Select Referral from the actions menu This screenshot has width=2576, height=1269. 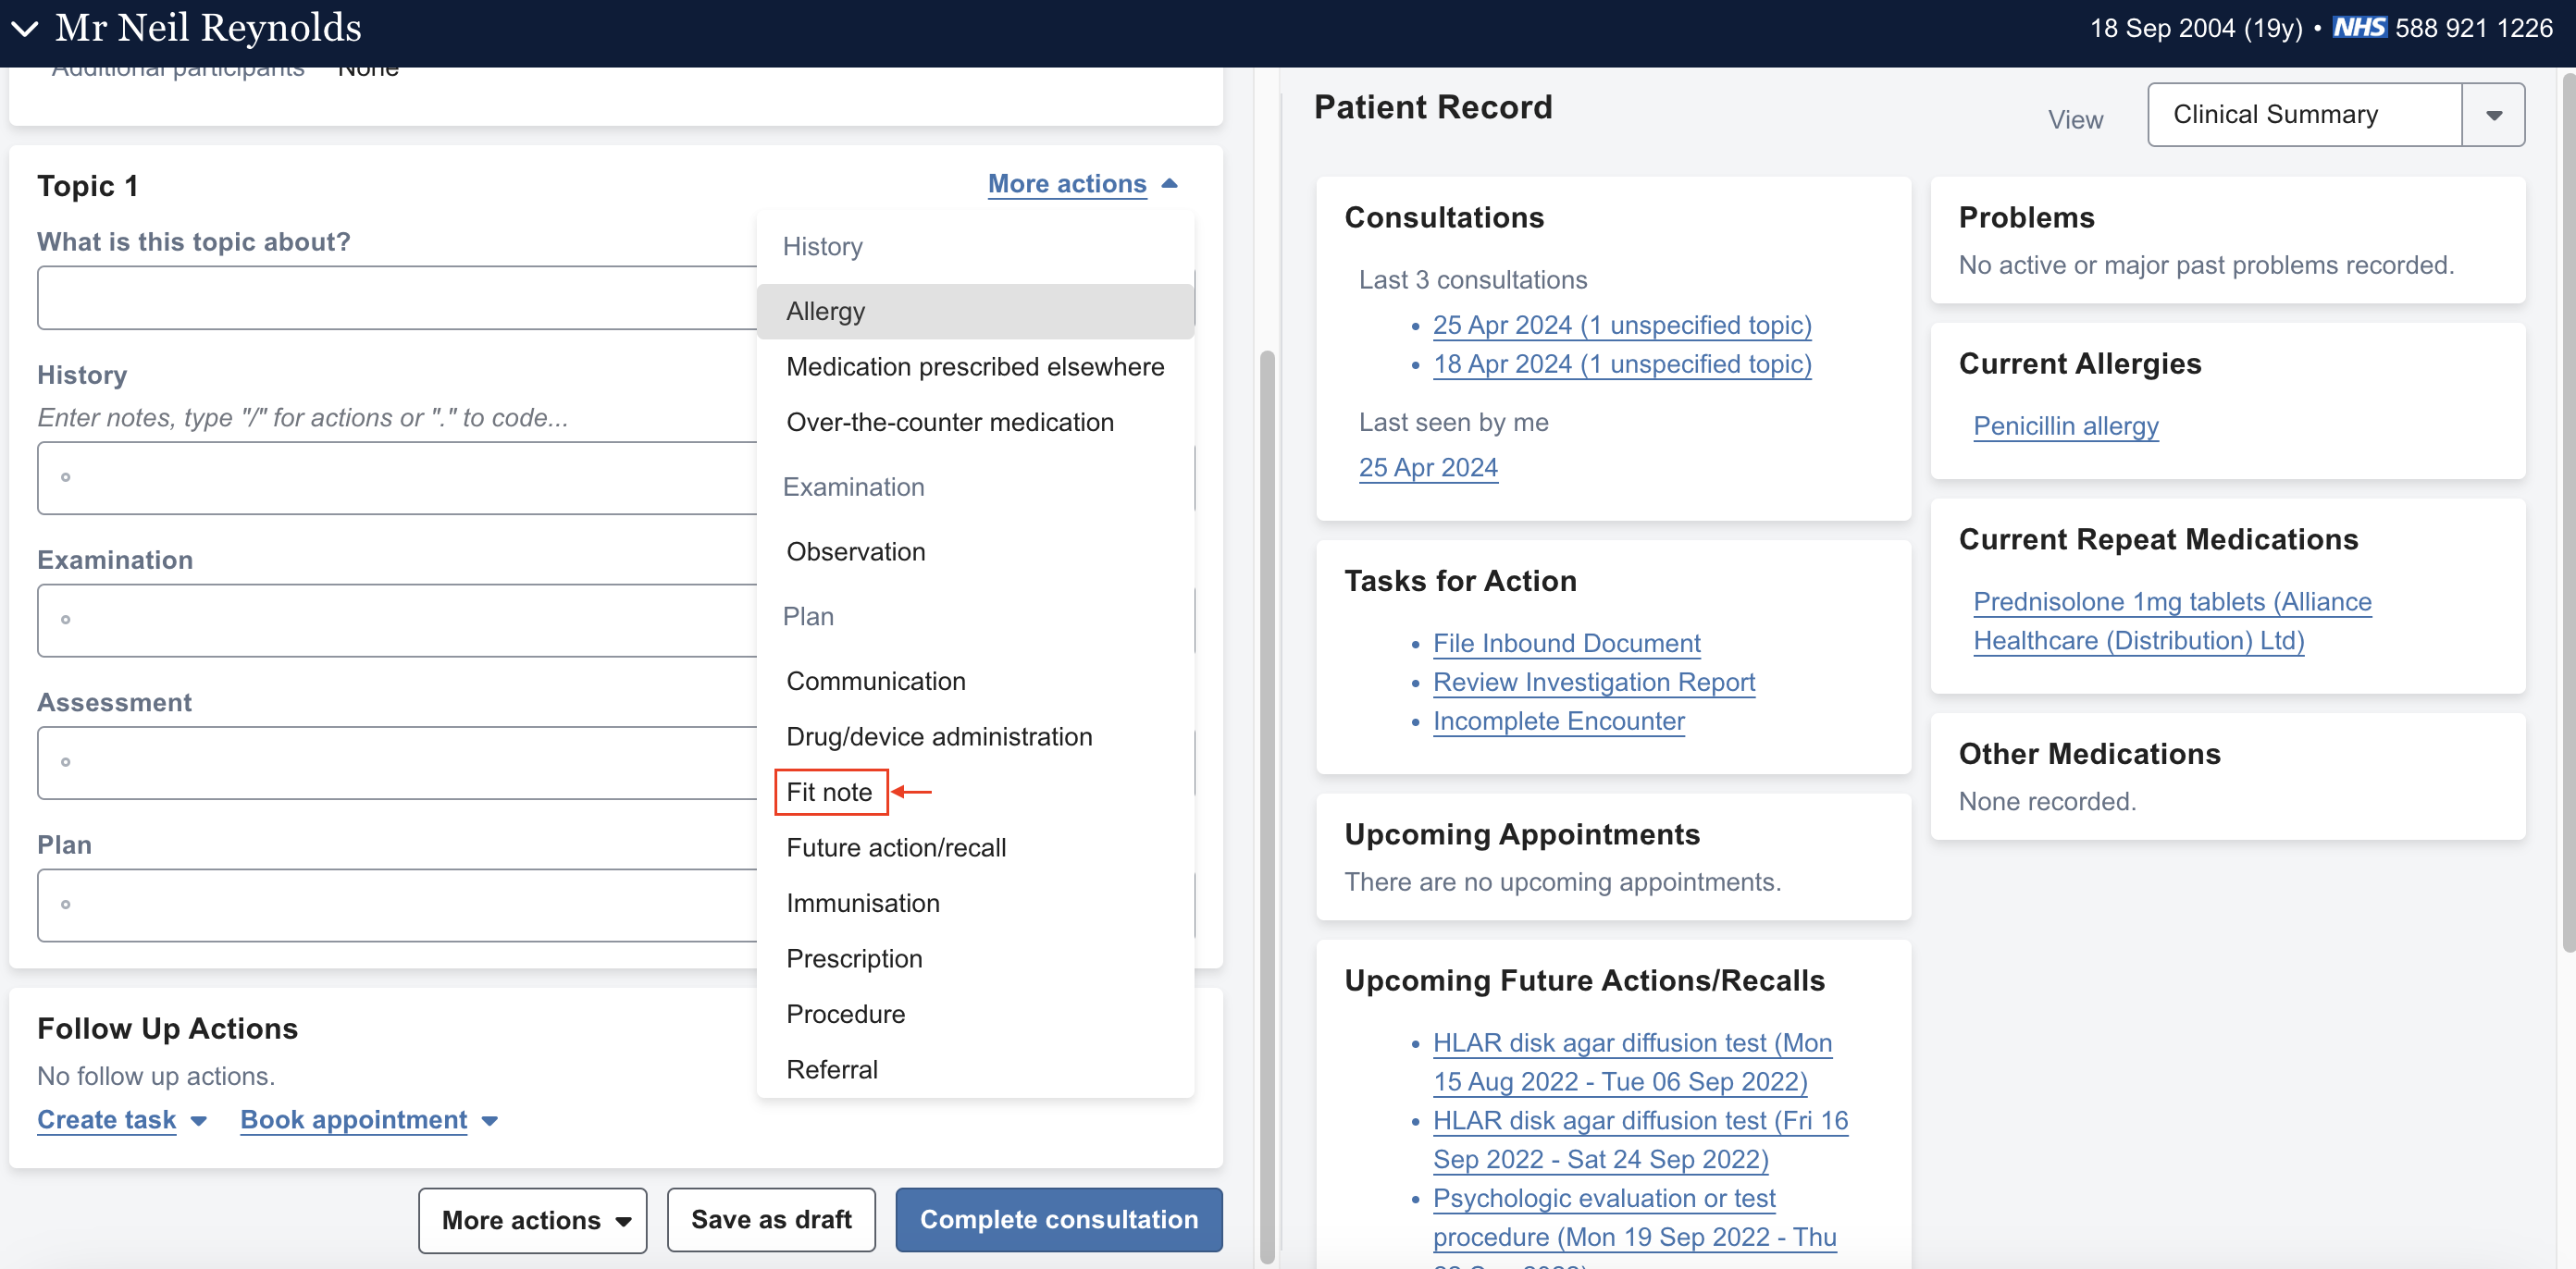832,1068
